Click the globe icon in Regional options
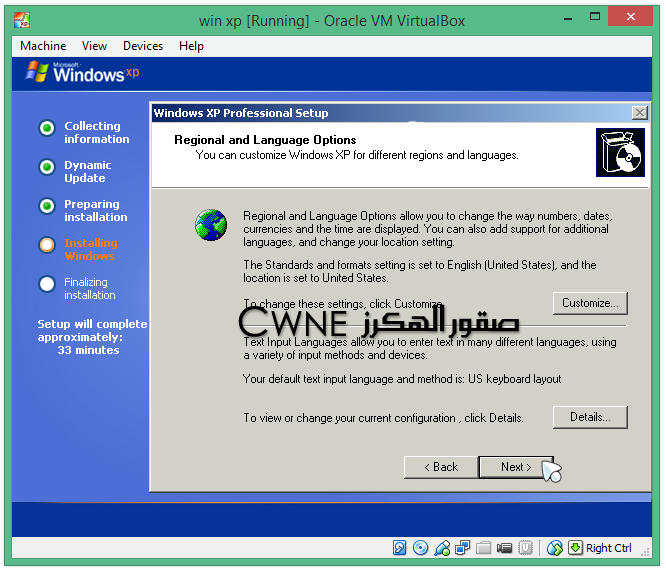This screenshot has height=573, width=666. point(211,225)
